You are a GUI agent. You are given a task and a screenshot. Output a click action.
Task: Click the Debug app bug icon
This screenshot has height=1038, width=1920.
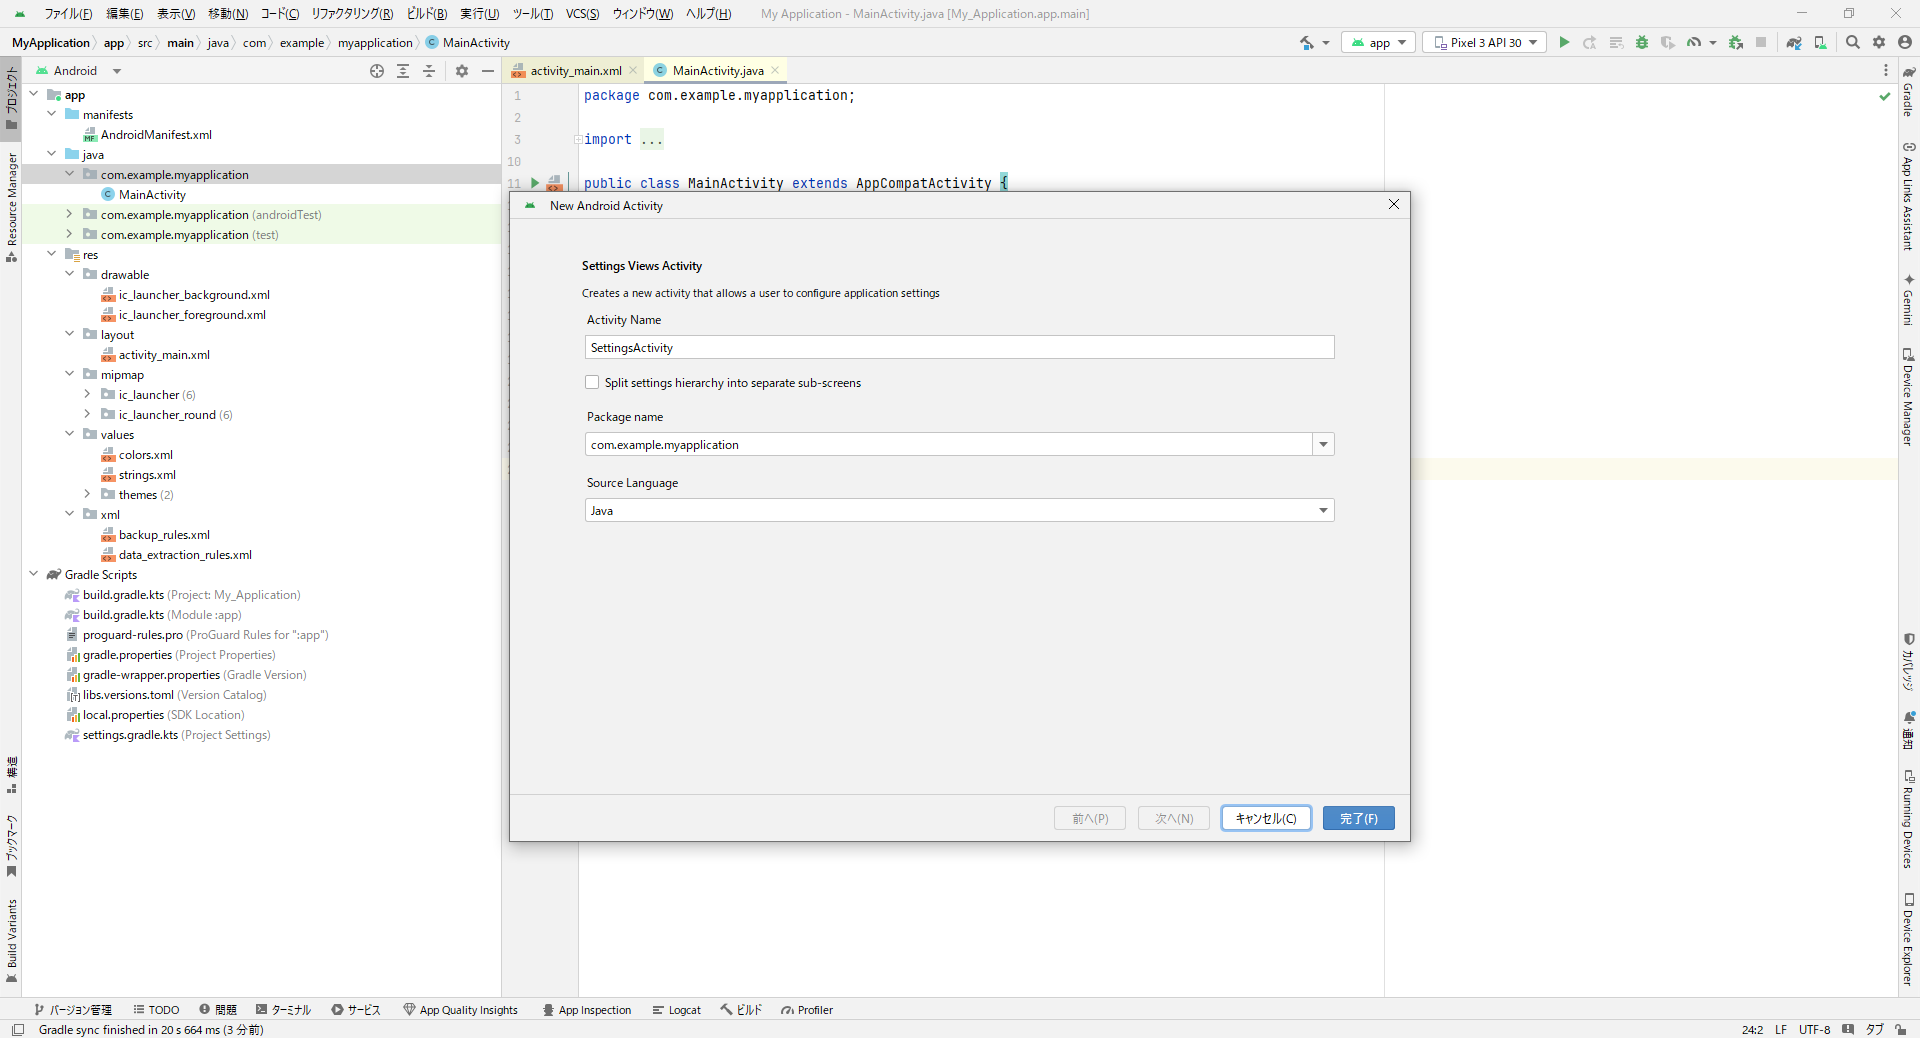click(x=1642, y=42)
